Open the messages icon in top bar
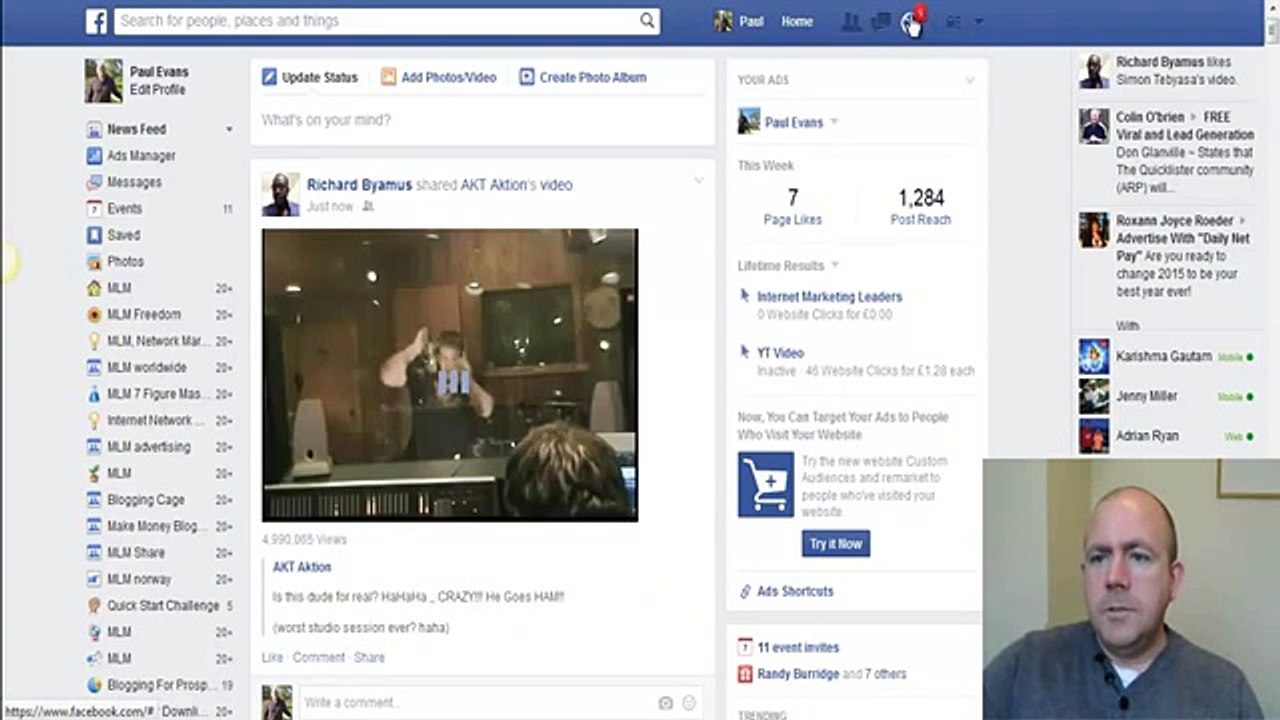Viewport: 1280px width, 720px height. point(881,22)
